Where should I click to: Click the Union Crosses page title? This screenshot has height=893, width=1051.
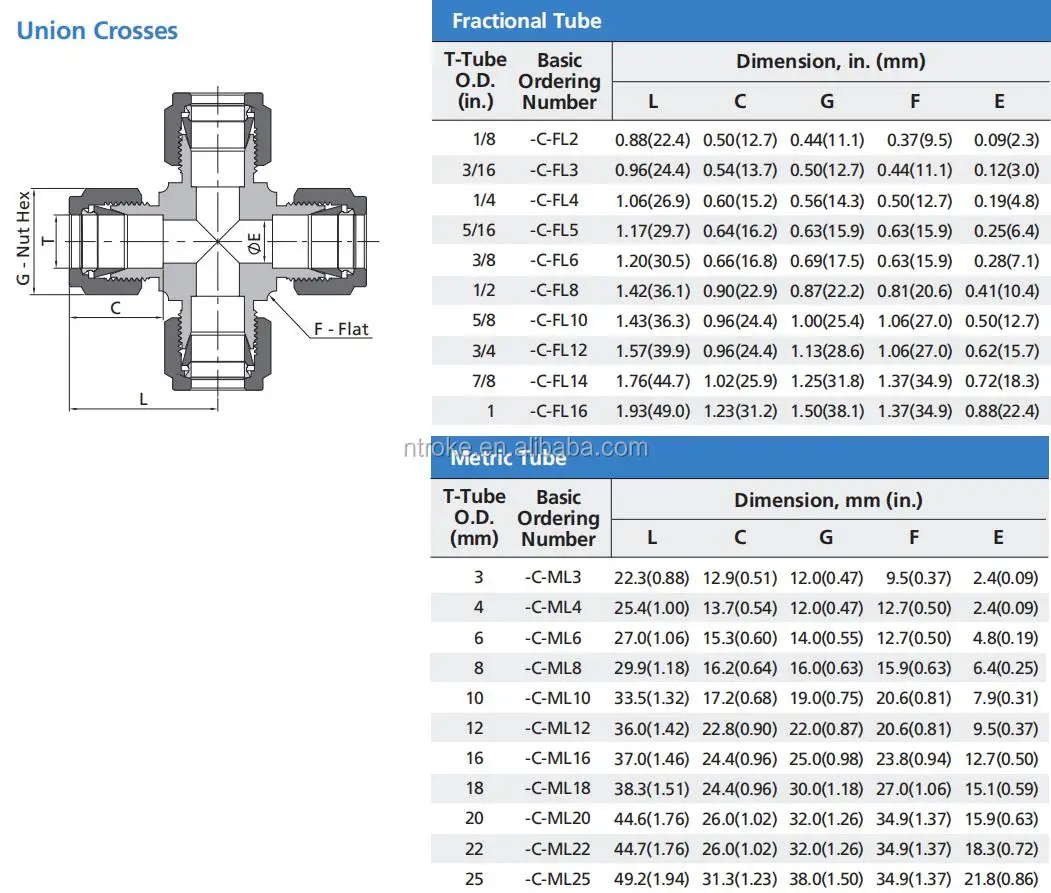point(96,30)
